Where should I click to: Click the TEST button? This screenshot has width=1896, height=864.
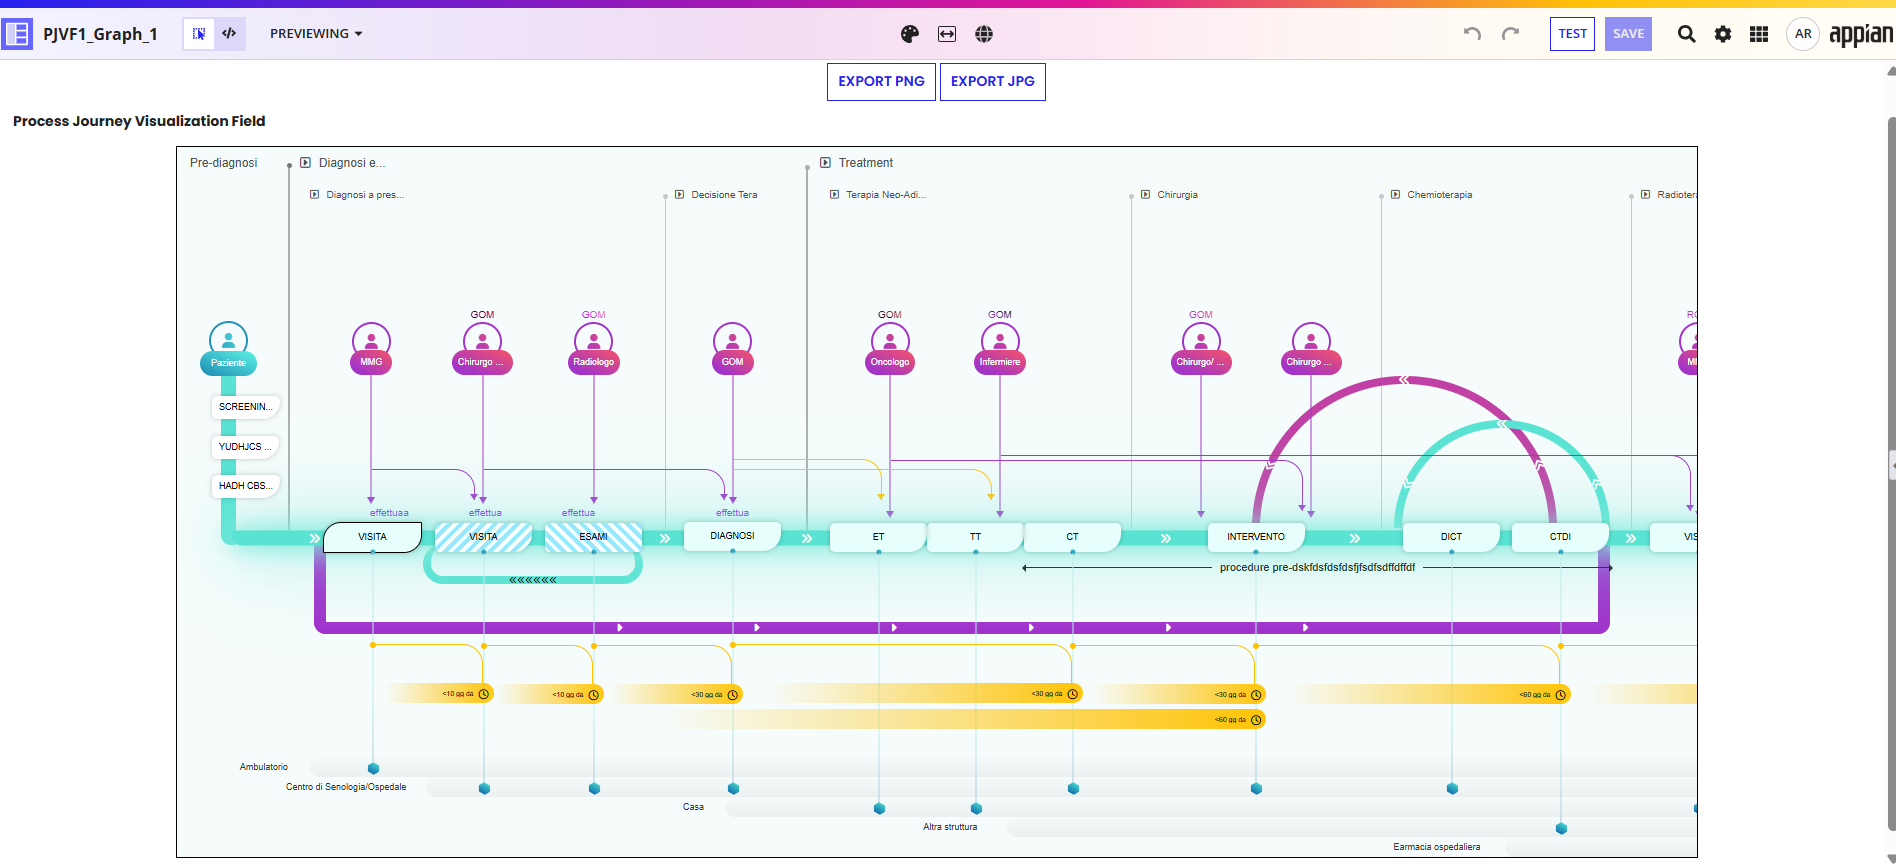coord(1572,34)
